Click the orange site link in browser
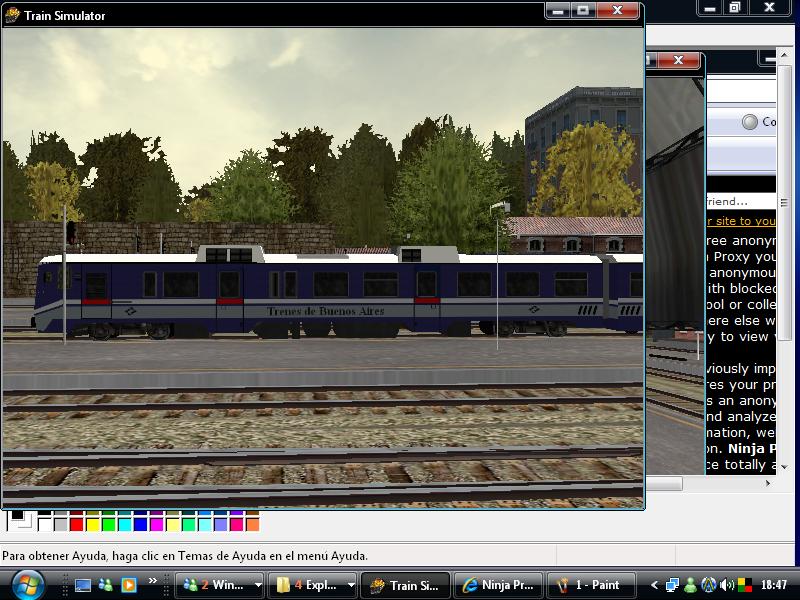Viewport: 800px width, 600px height. click(x=740, y=221)
